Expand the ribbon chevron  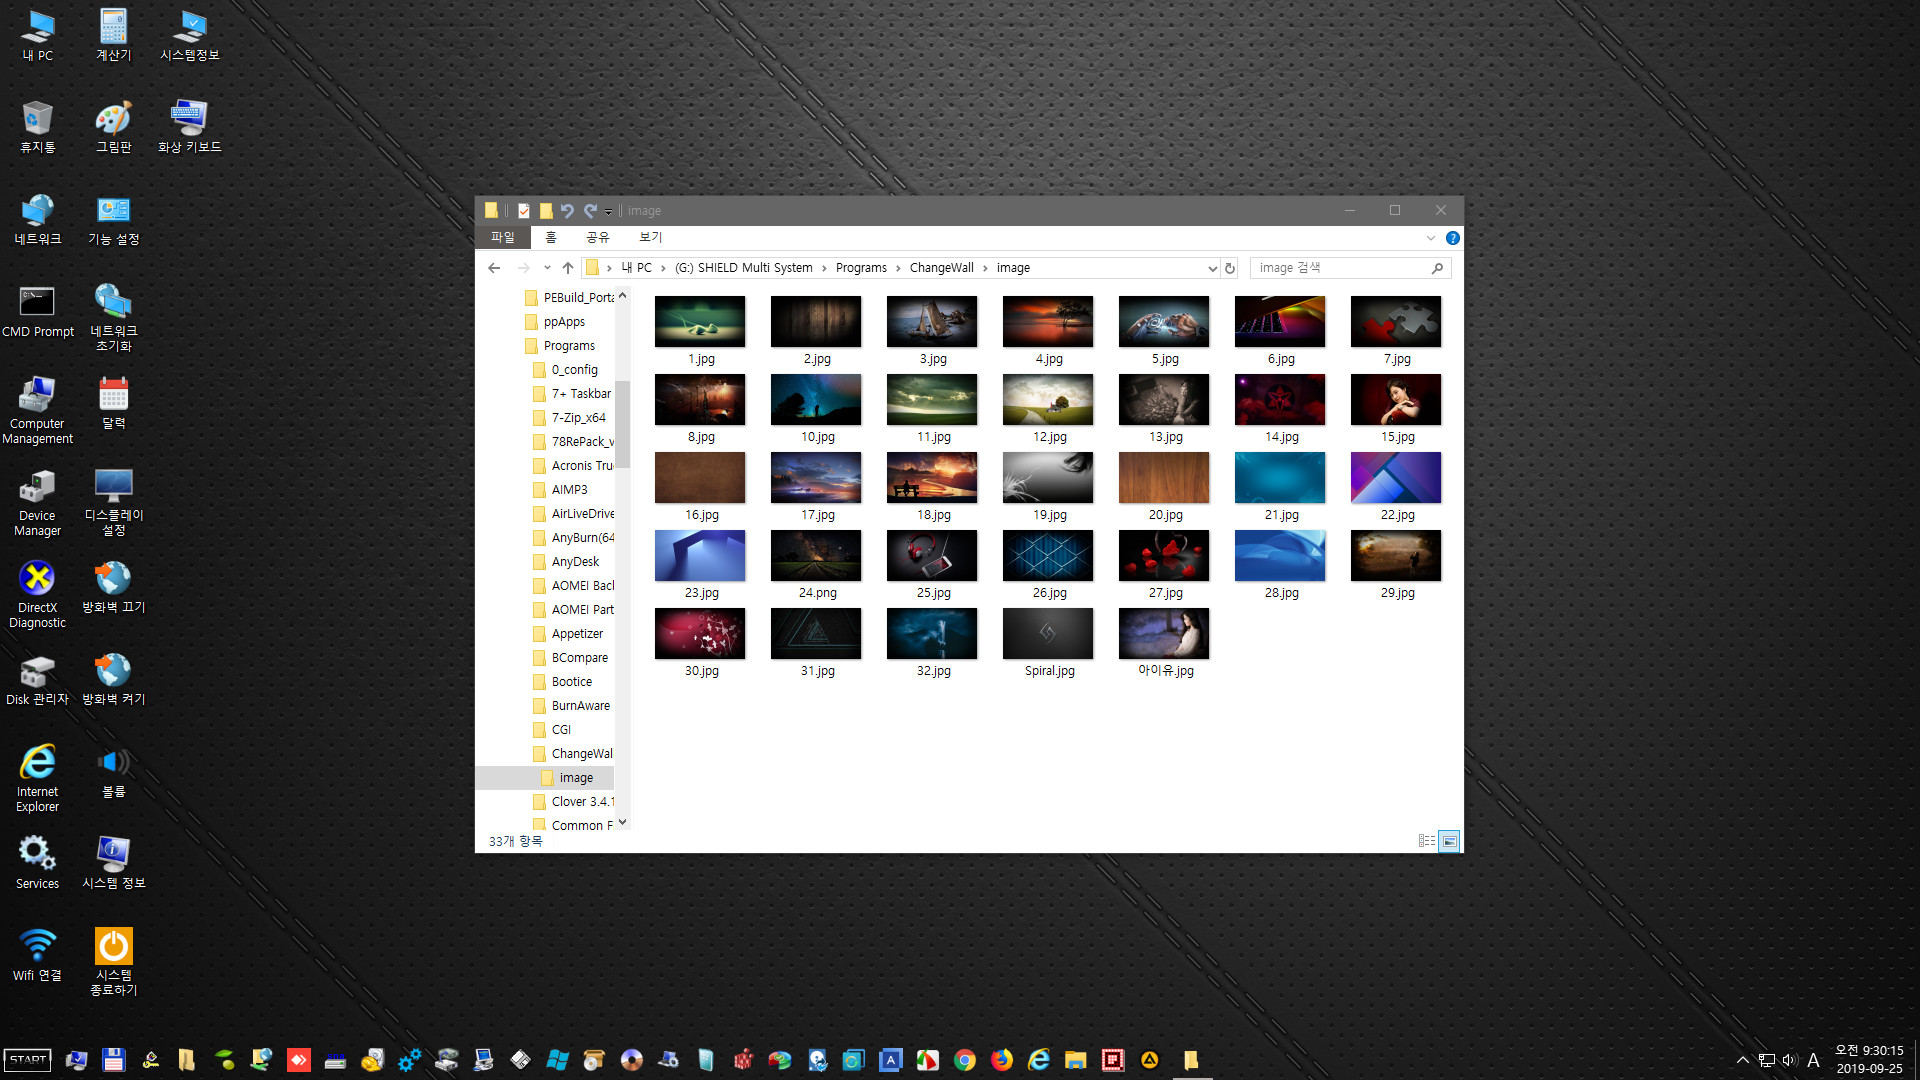1431,238
